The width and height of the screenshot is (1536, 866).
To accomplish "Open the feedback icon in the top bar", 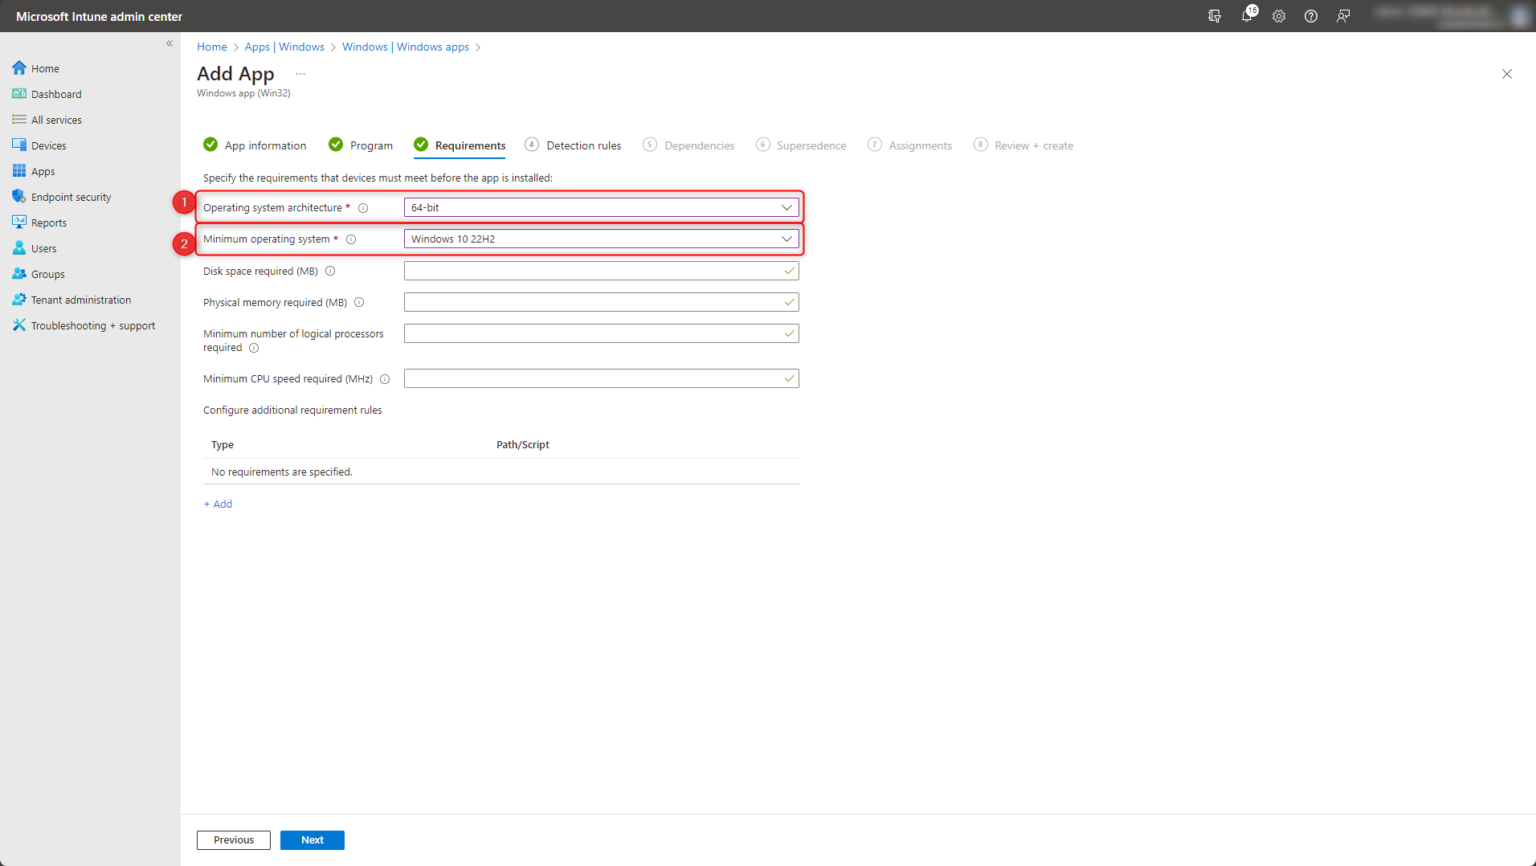I will click(x=1342, y=16).
